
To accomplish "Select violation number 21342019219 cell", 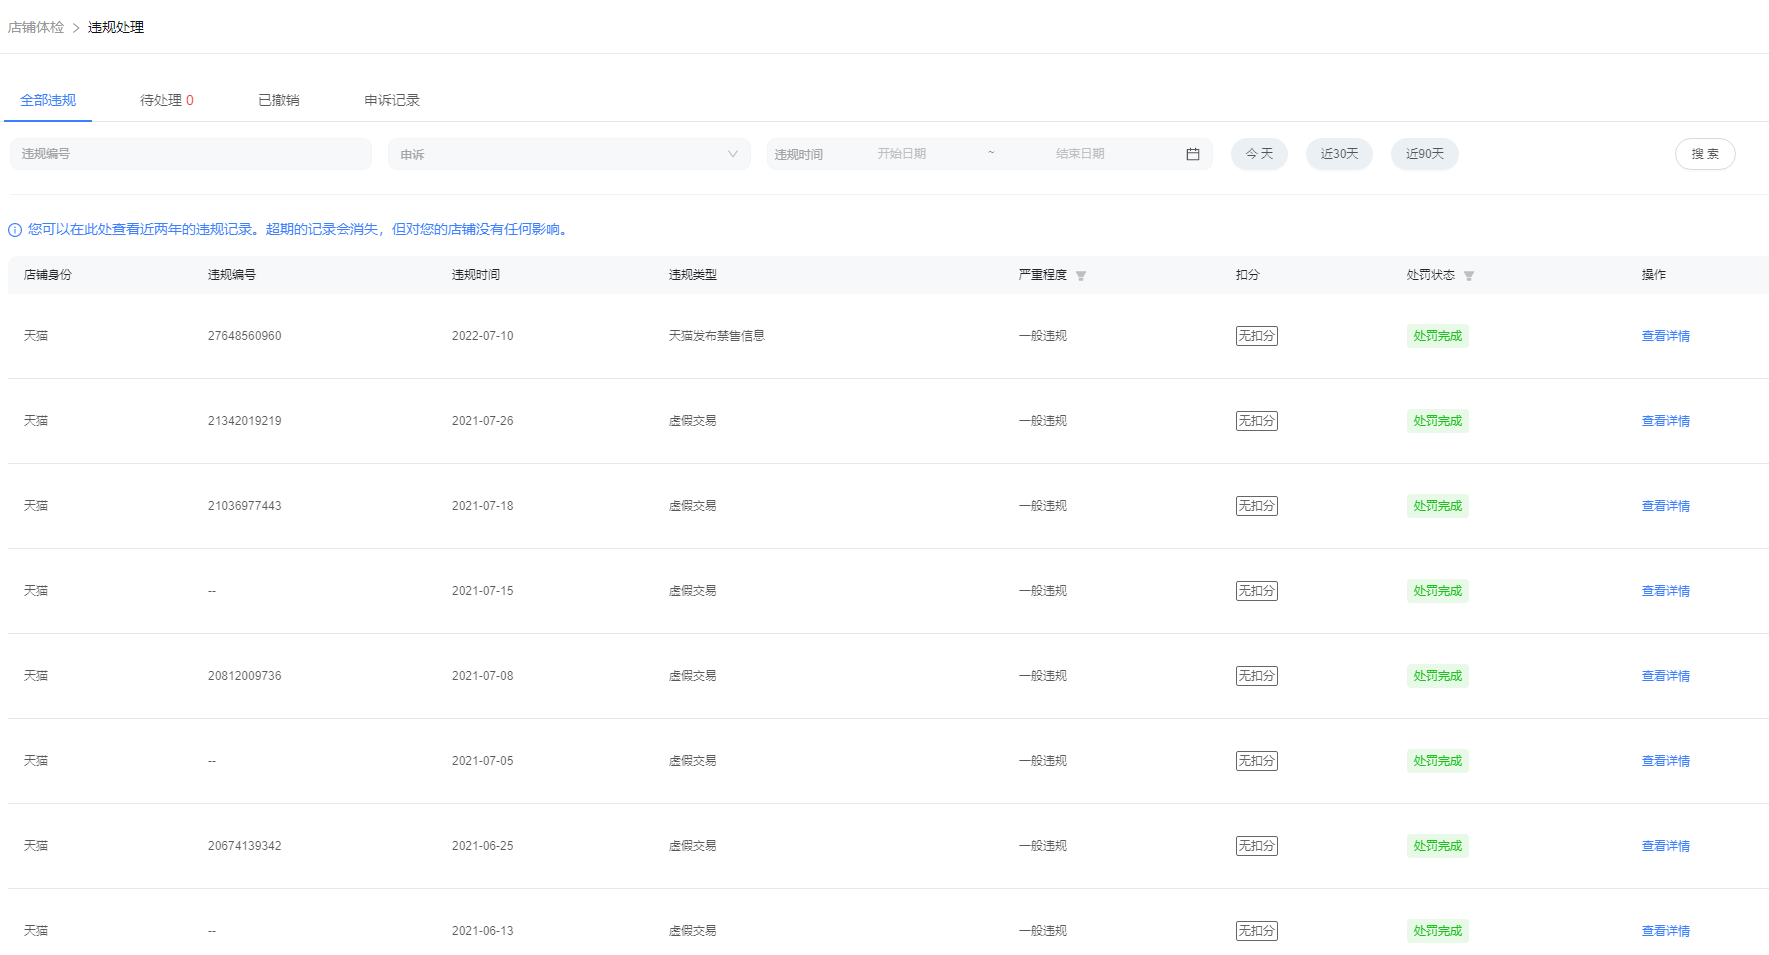I will pos(245,421).
